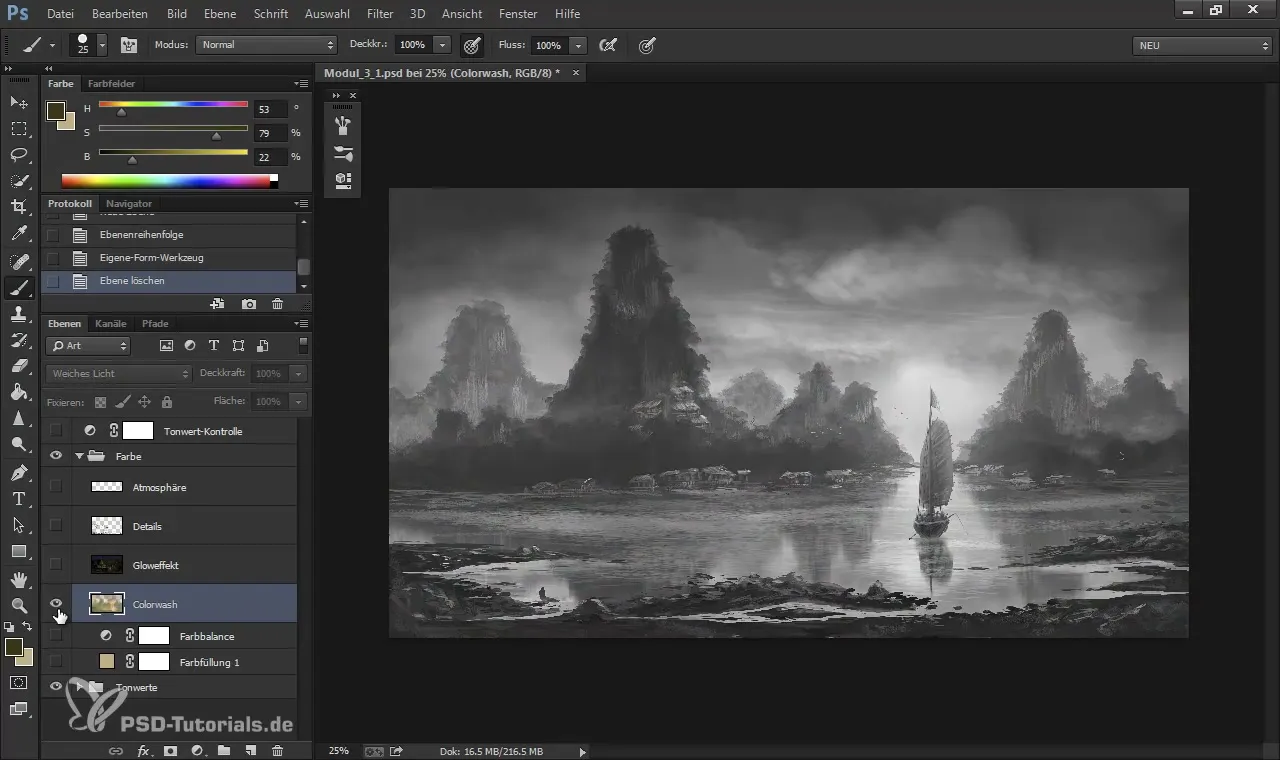
Task: Switch to the Kanäle tab
Action: pyautogui.click(x=111, y=324)
